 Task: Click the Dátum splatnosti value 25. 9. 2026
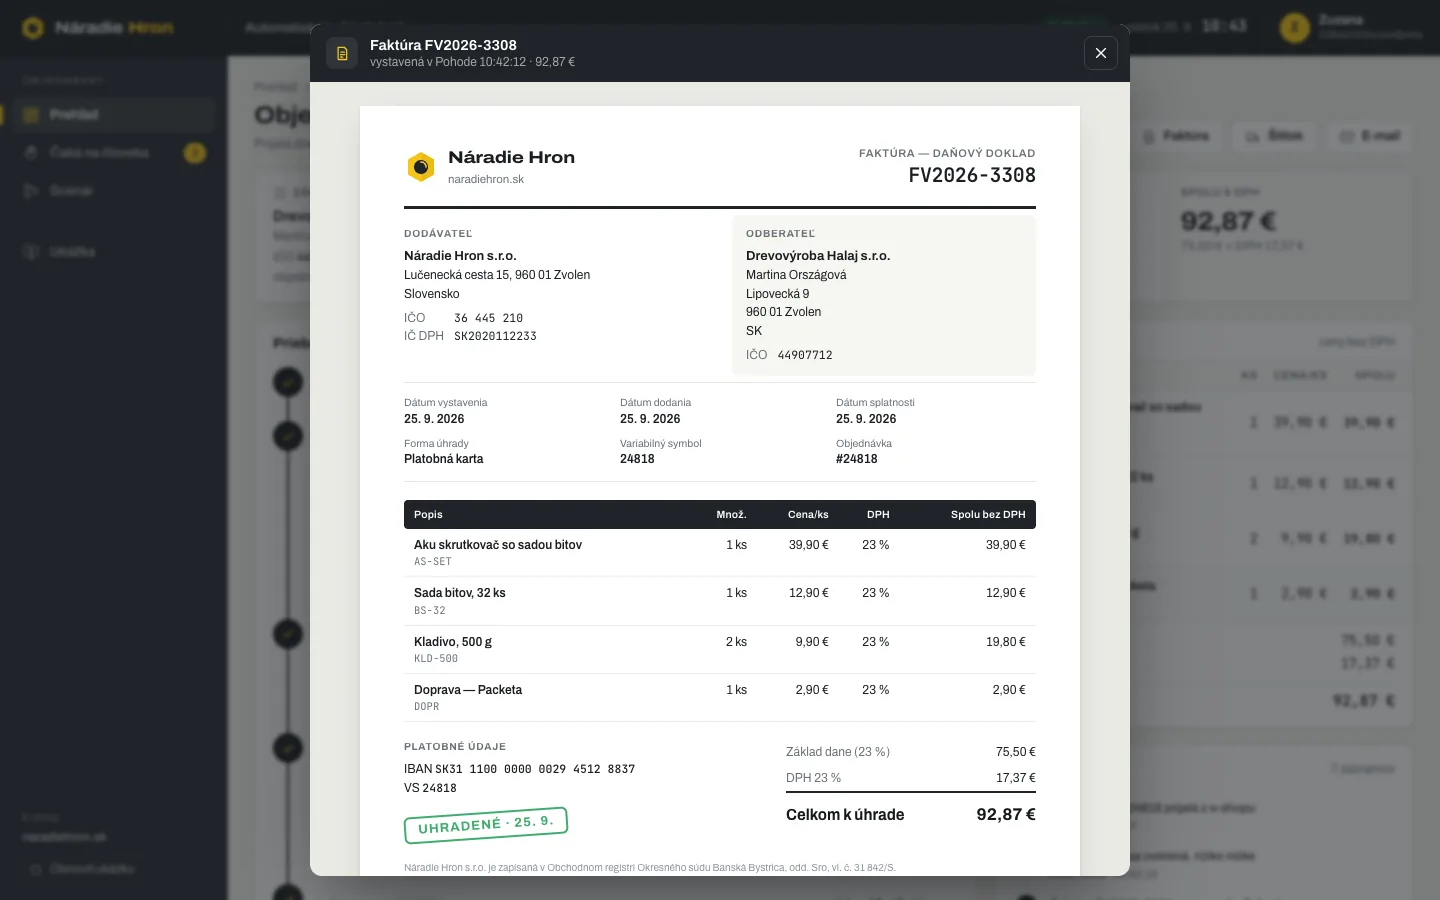pyautogui.click(x=866, y=419)
